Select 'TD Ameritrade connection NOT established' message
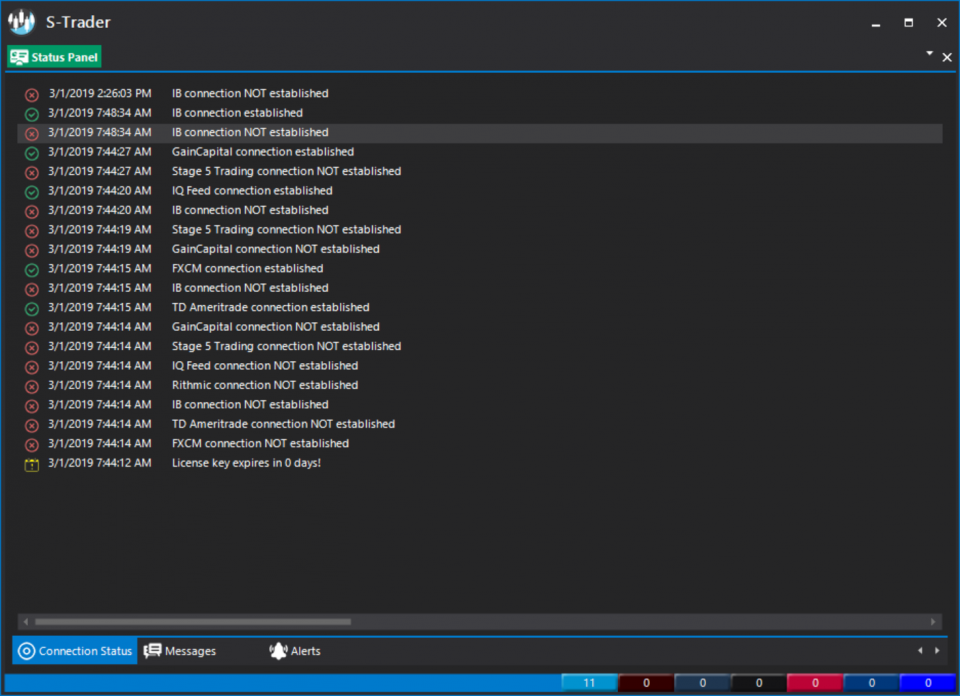The width and height of the screenshot is (960, 696). point(283,424)
